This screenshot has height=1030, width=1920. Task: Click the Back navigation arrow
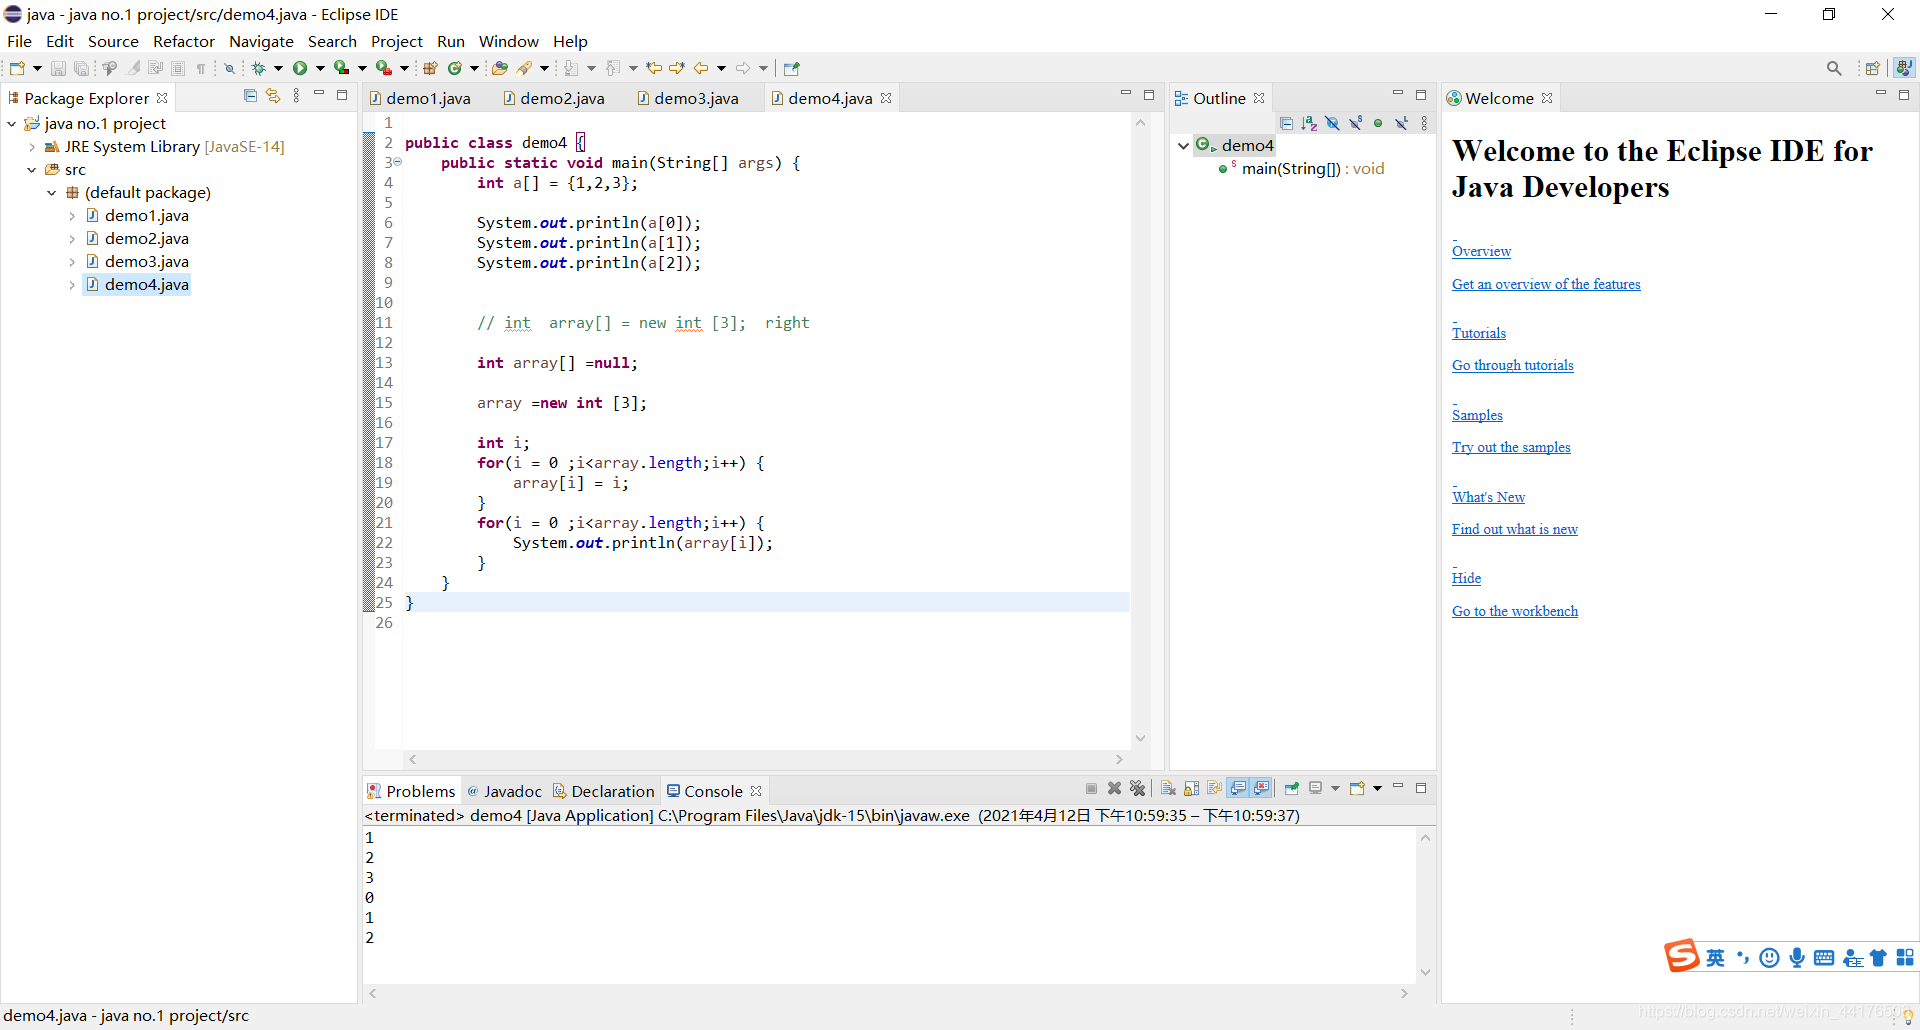click(x=701, y=68)
